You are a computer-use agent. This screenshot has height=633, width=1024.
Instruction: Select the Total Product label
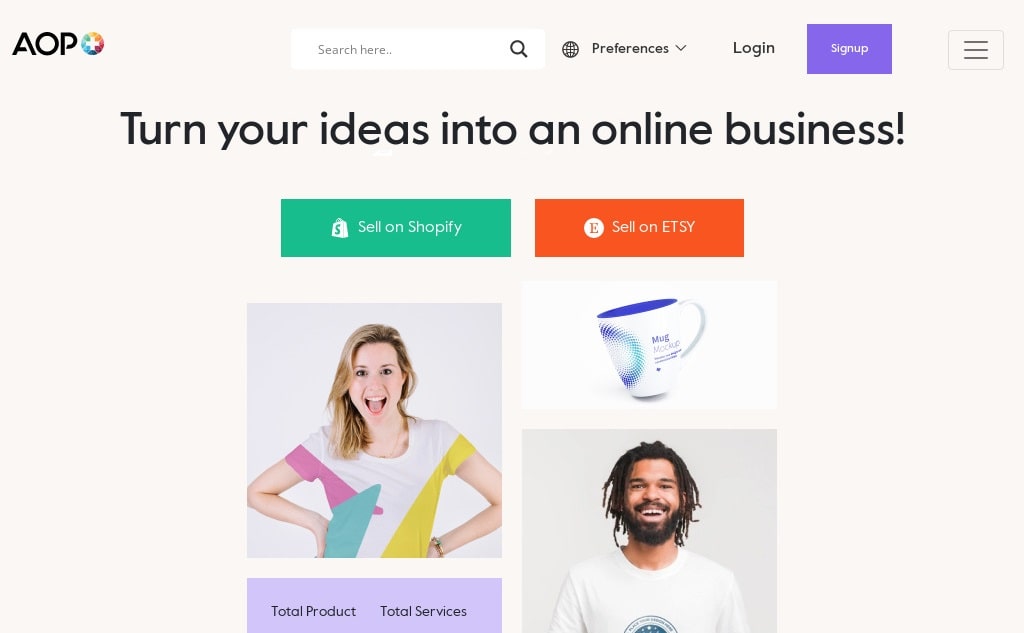point(313,611)
